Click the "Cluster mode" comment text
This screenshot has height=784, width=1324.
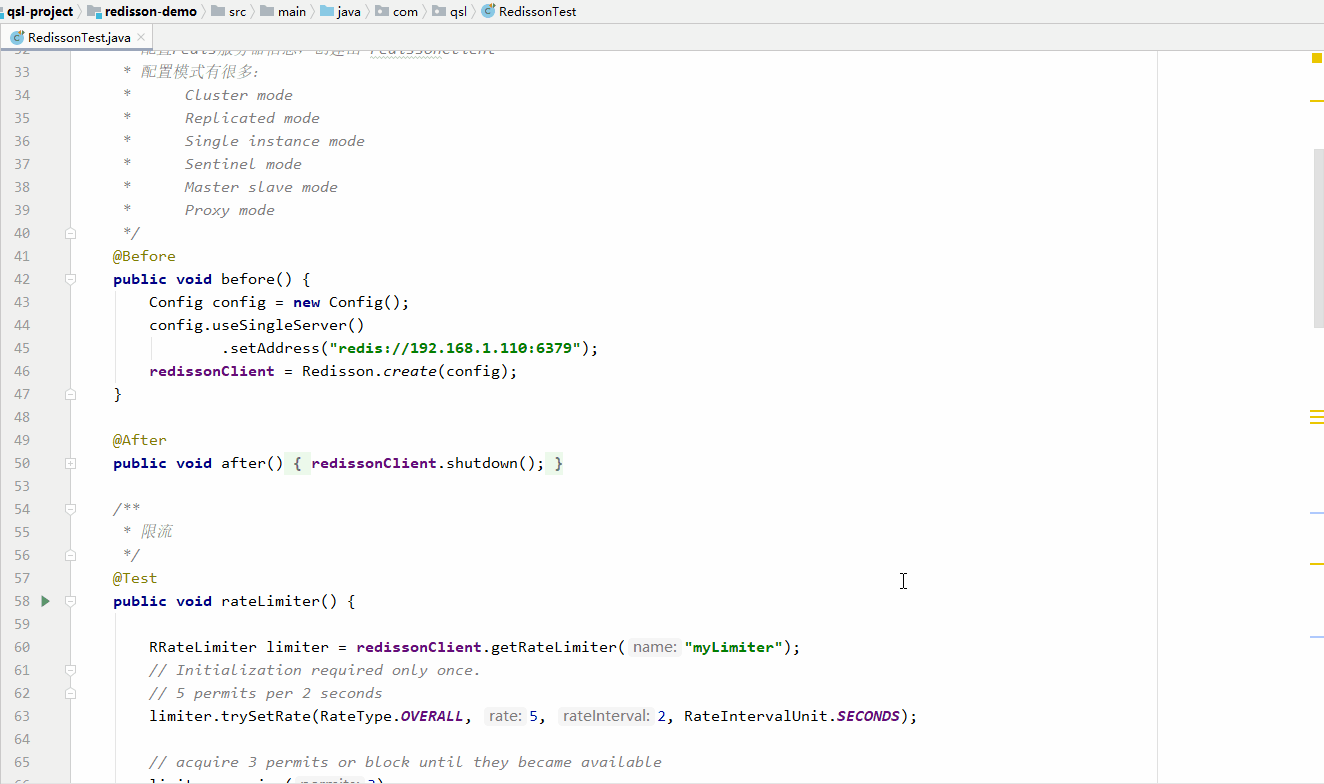click(239, 95)
